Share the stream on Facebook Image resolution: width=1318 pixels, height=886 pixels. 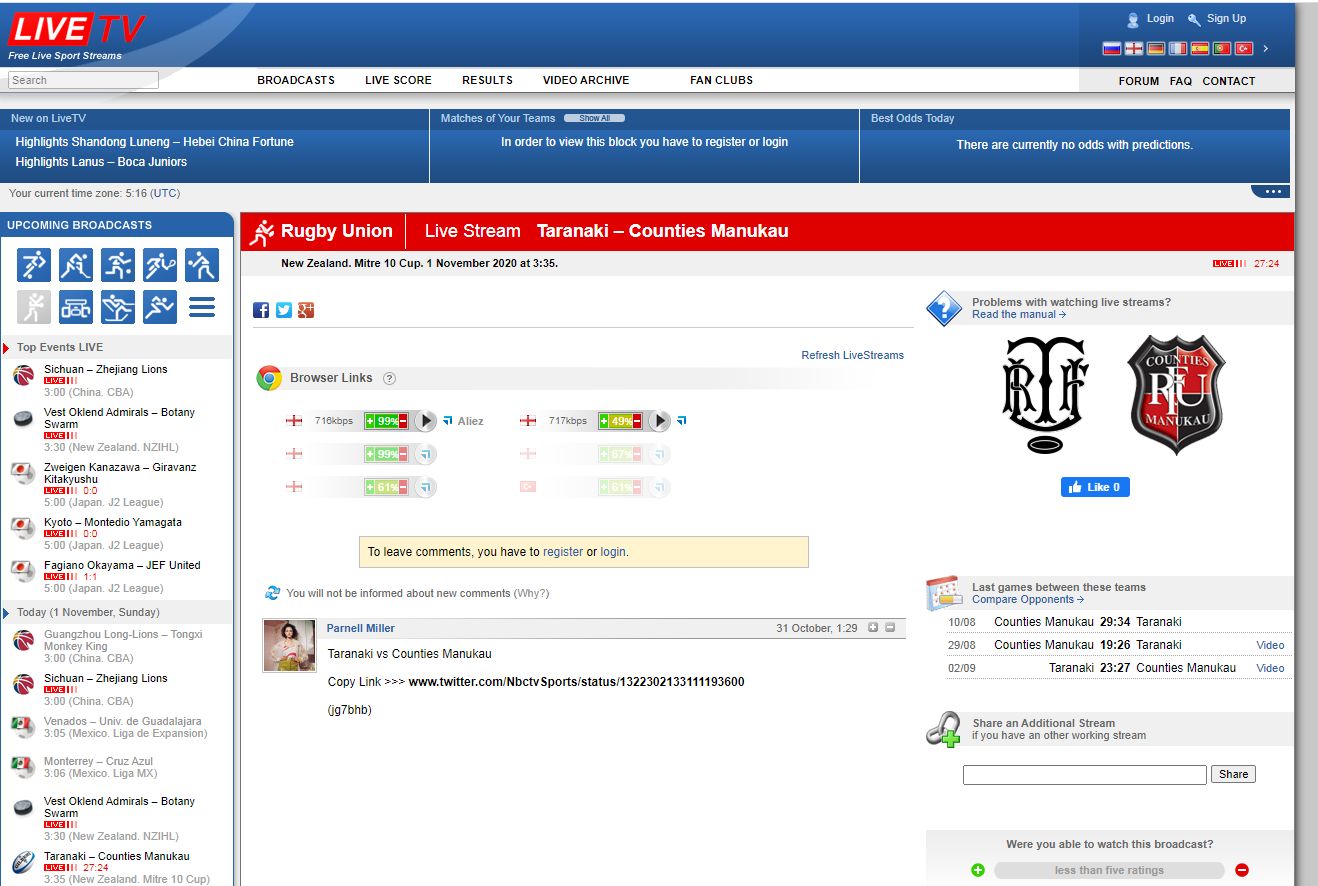pyautogui.click(x=261, y=310)
